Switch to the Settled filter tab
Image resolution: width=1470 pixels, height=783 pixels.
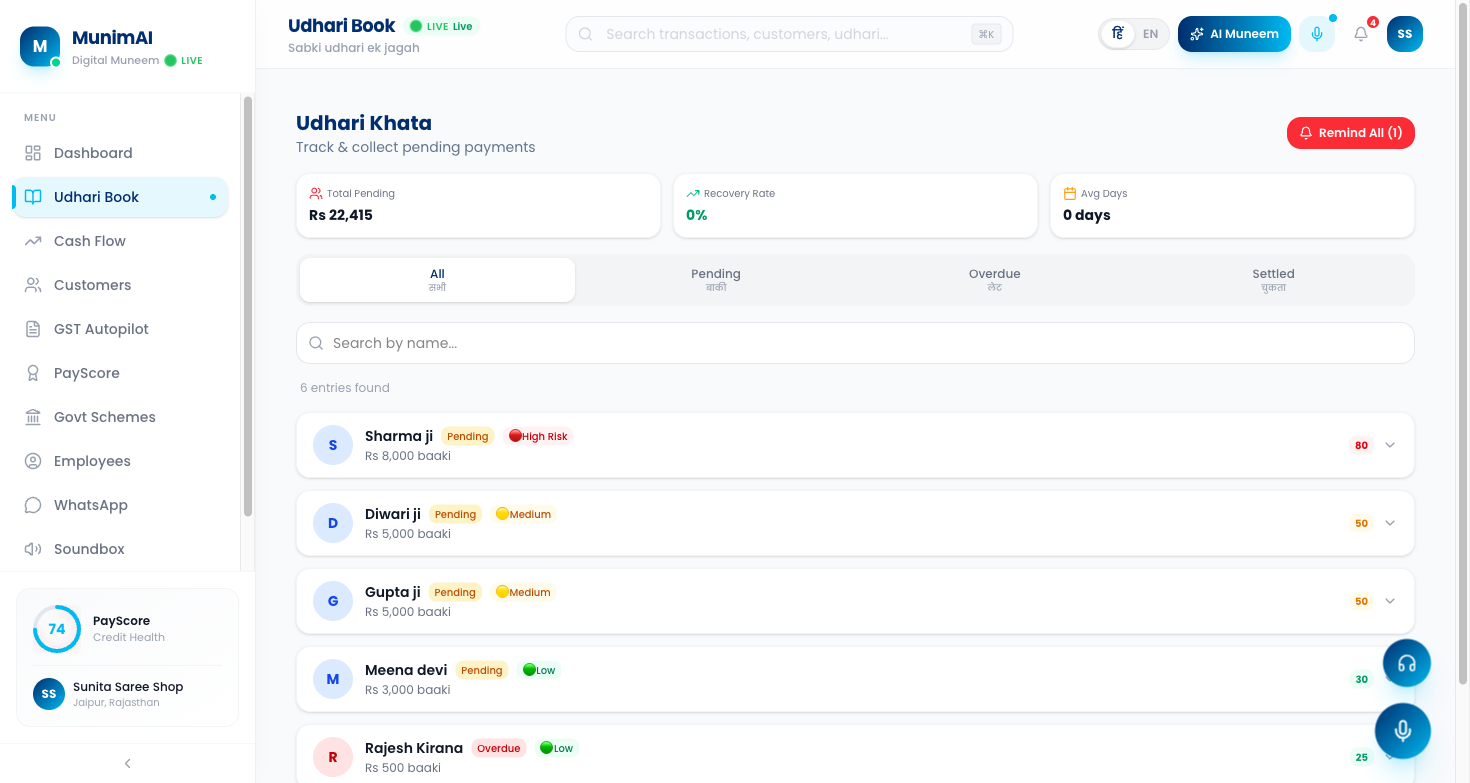(1272, 279)
